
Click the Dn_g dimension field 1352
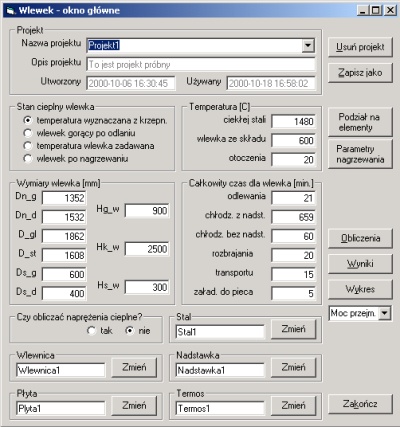pos(64,198)
